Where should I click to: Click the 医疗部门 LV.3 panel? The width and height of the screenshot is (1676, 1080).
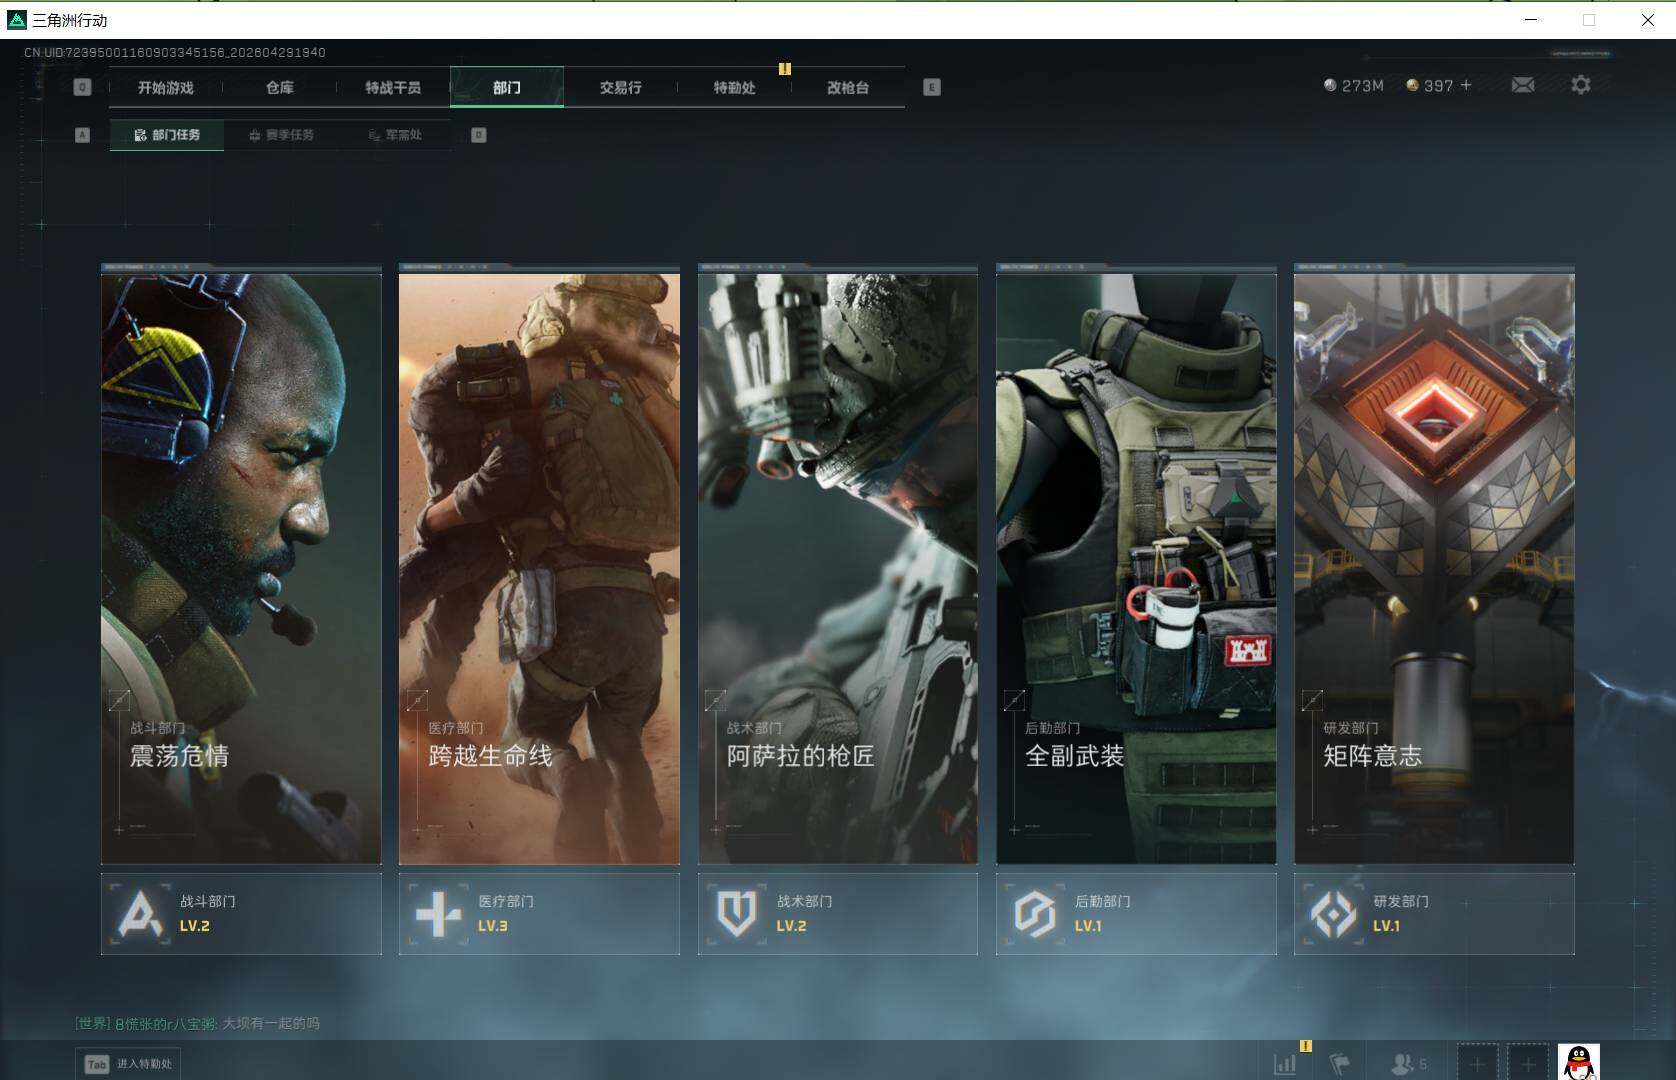click(x=539, y=914)
